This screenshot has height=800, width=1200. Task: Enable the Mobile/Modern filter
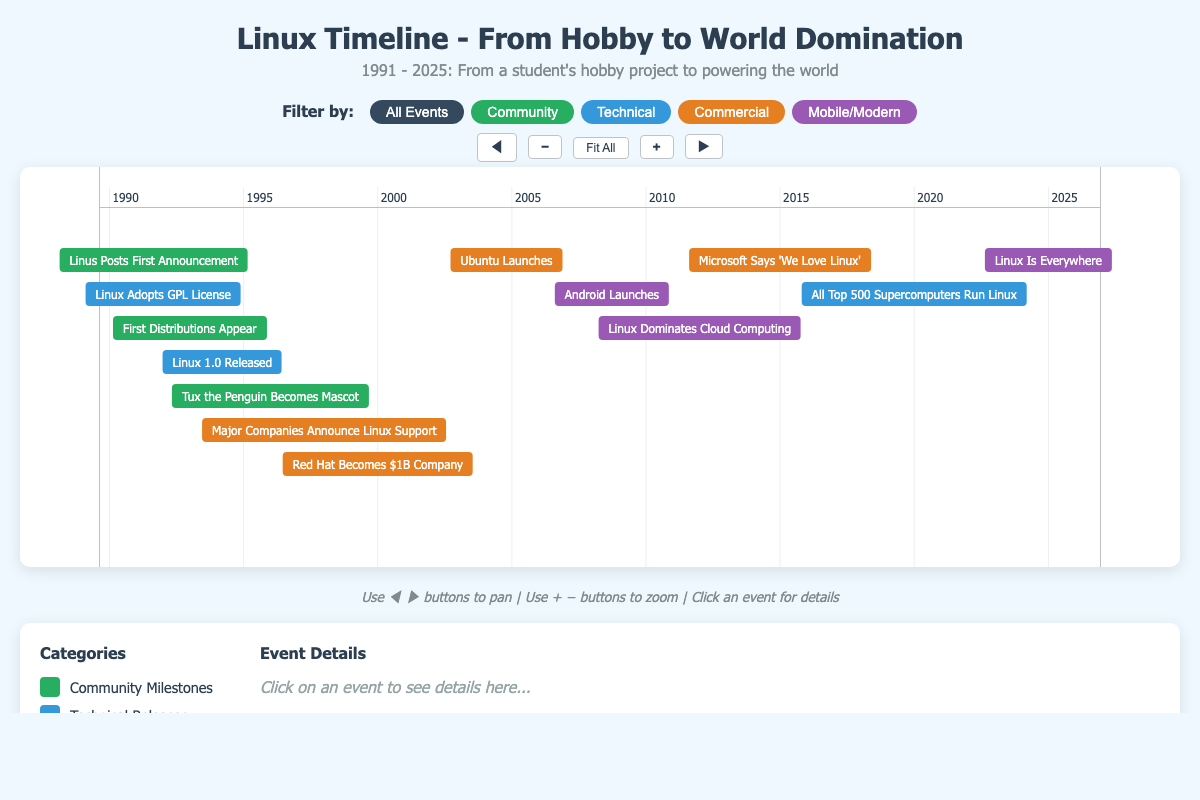click(x=854, y=111)
